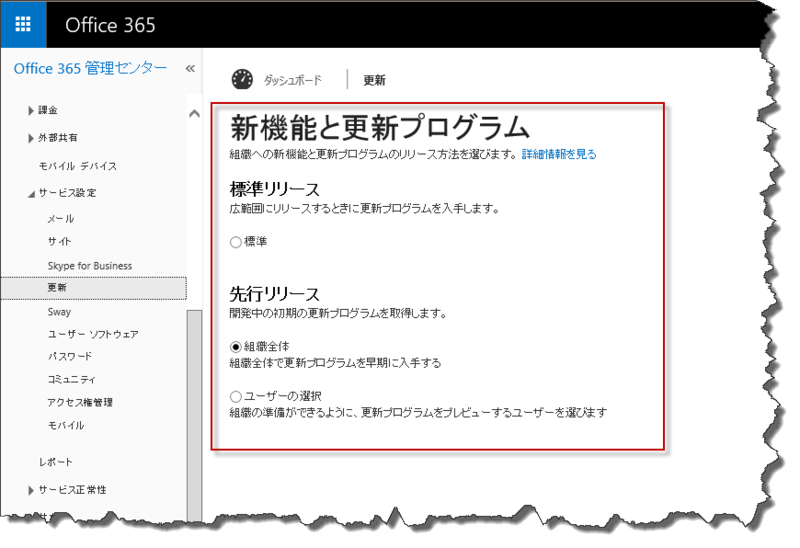Click the sidebar scroll up arrow
Image resolution: width=800 pixels, height=548 pixels.
coord(194,113)
